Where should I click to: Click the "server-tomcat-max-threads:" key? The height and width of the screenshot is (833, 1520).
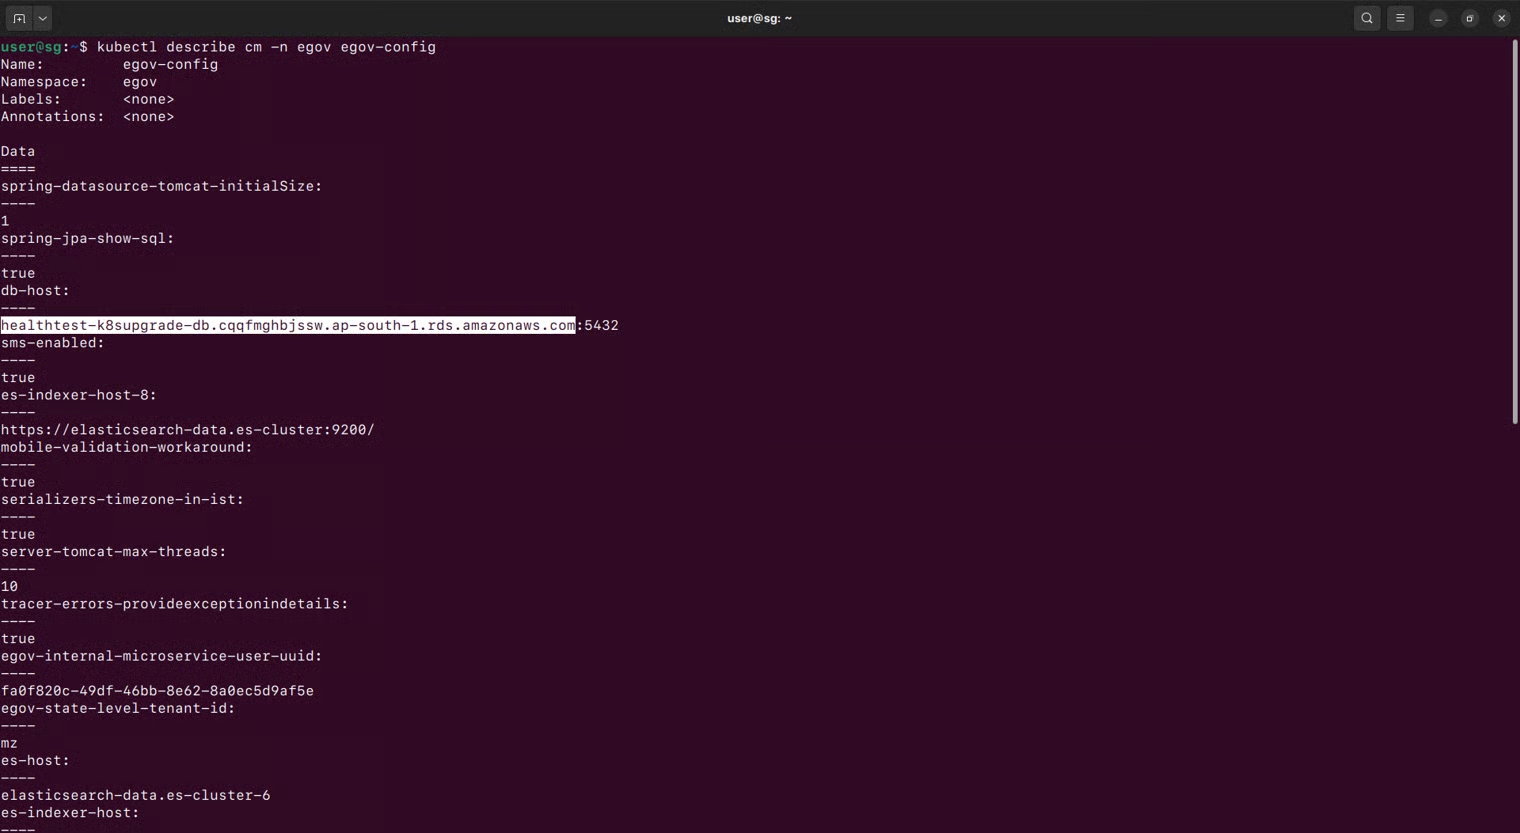(113, 552)
